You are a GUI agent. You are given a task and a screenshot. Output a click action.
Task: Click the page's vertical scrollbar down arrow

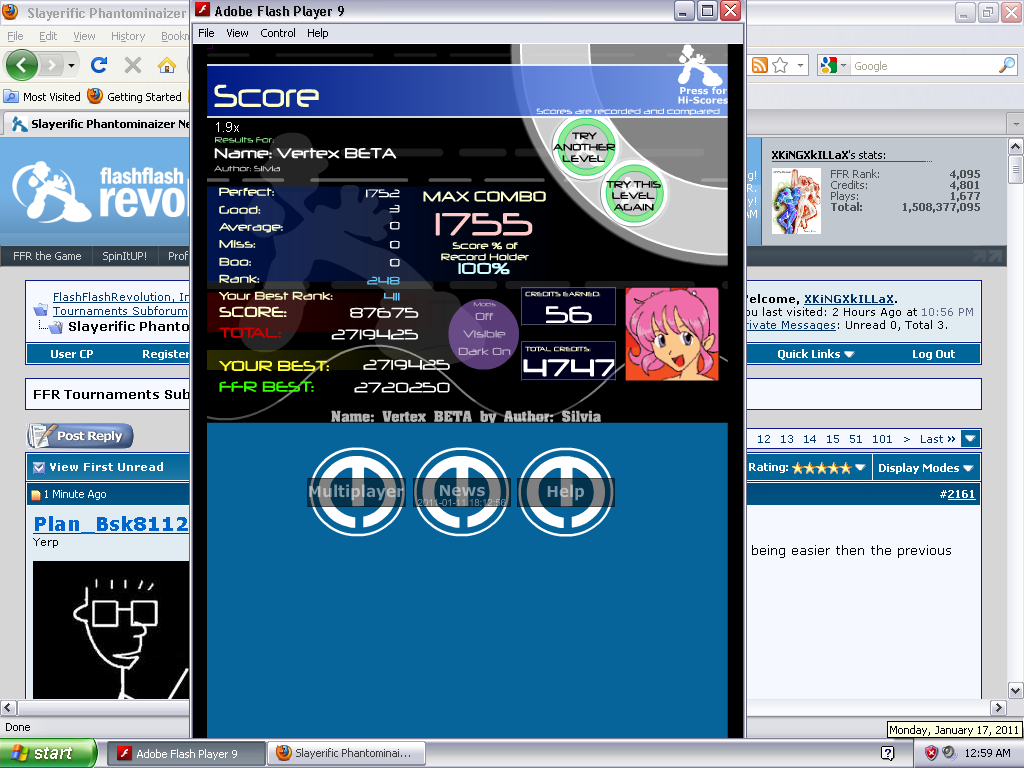[1015, 690]
